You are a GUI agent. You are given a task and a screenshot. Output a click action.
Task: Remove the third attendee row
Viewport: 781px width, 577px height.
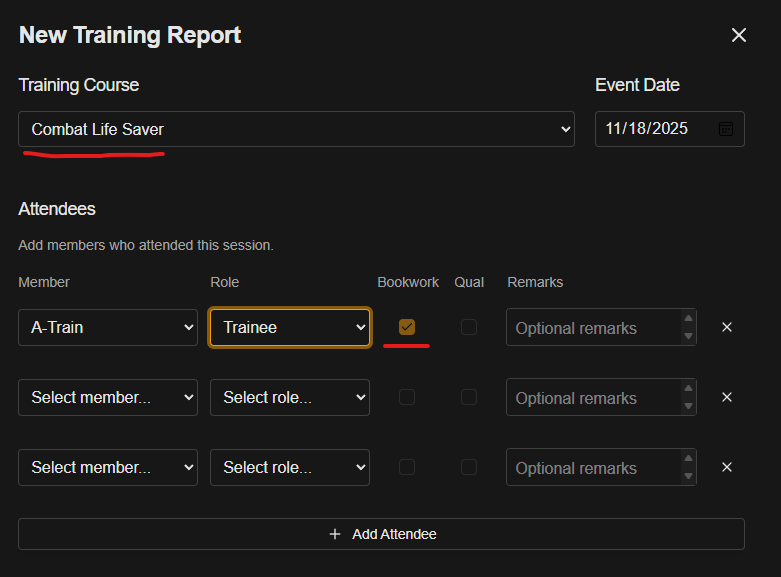(x=727, y=467)
